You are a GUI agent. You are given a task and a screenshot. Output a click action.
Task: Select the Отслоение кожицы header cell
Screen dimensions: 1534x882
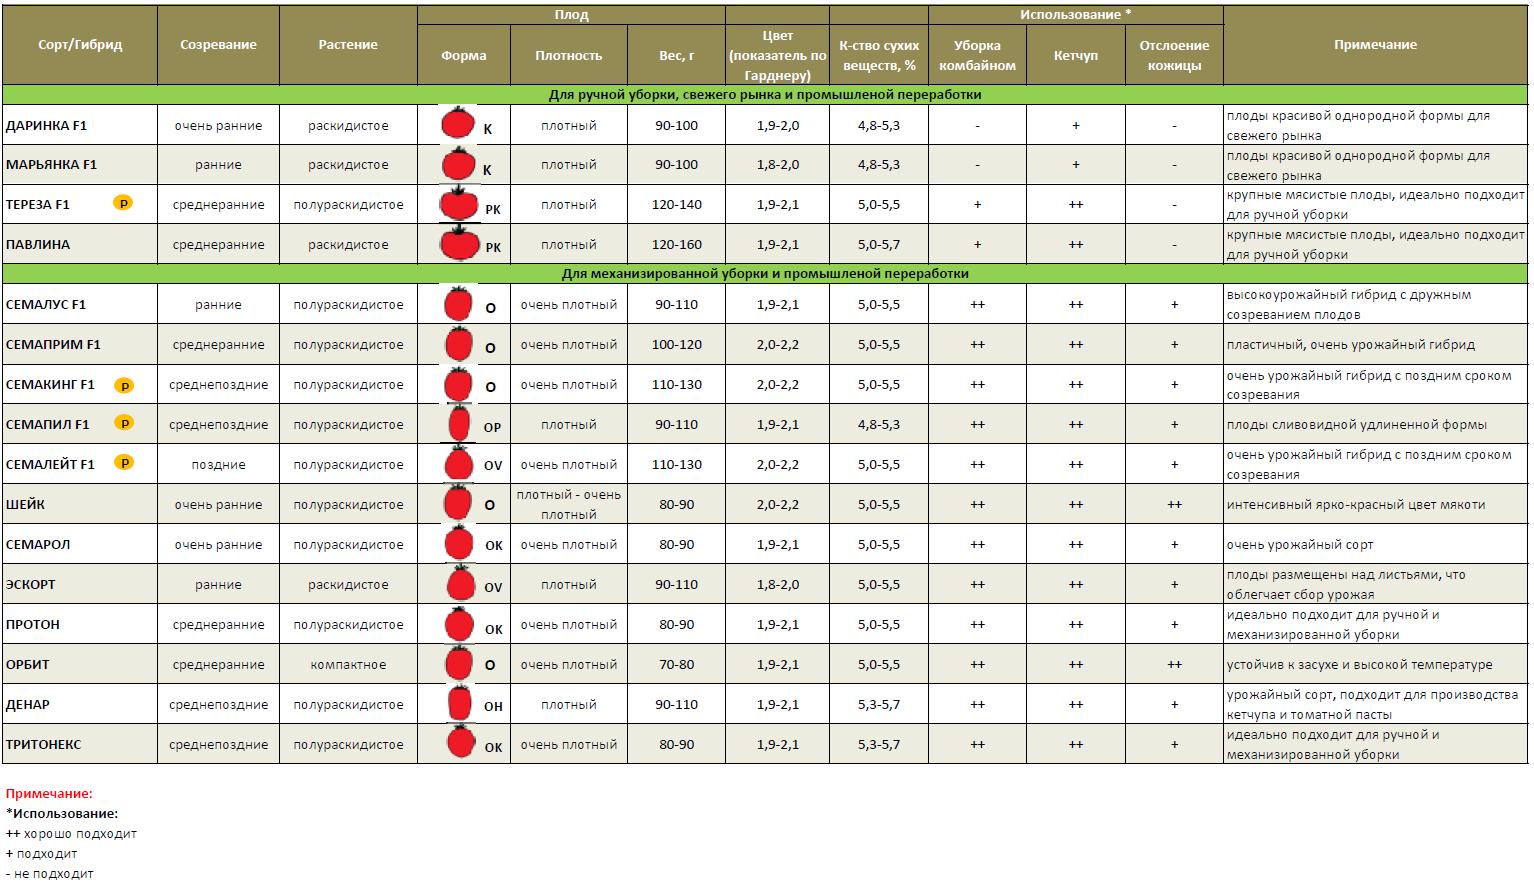coord(1174,56)
